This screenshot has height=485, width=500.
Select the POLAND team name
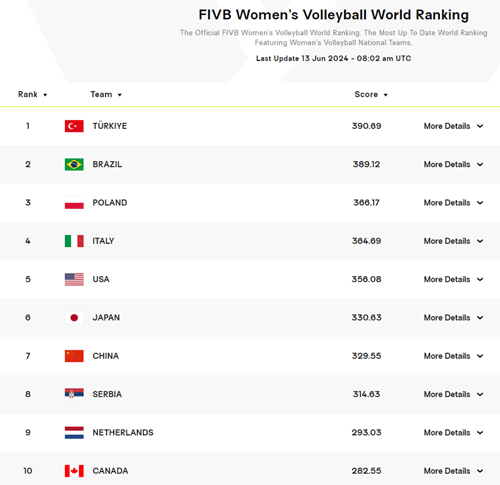[110, 203]
